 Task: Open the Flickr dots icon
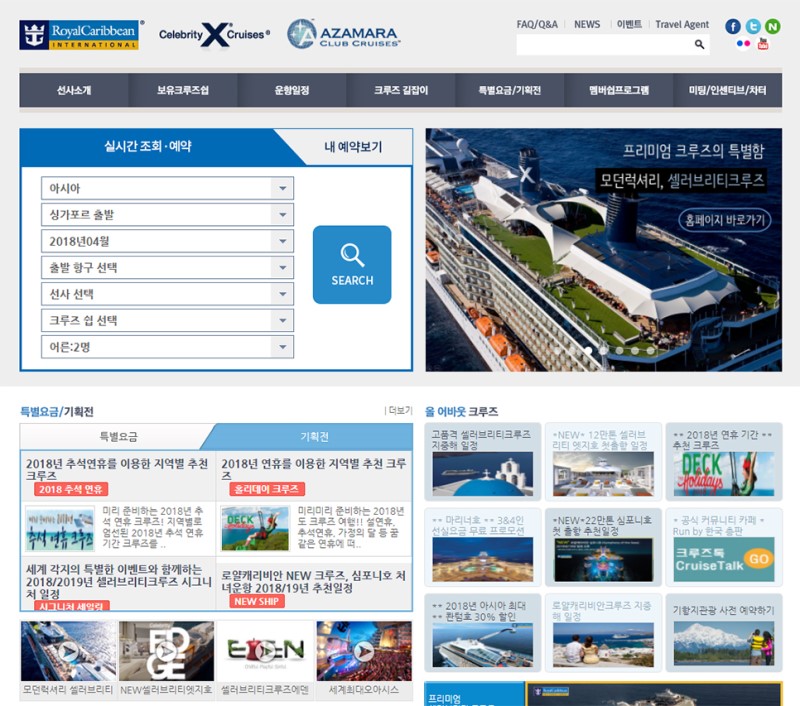coord(743,44)
